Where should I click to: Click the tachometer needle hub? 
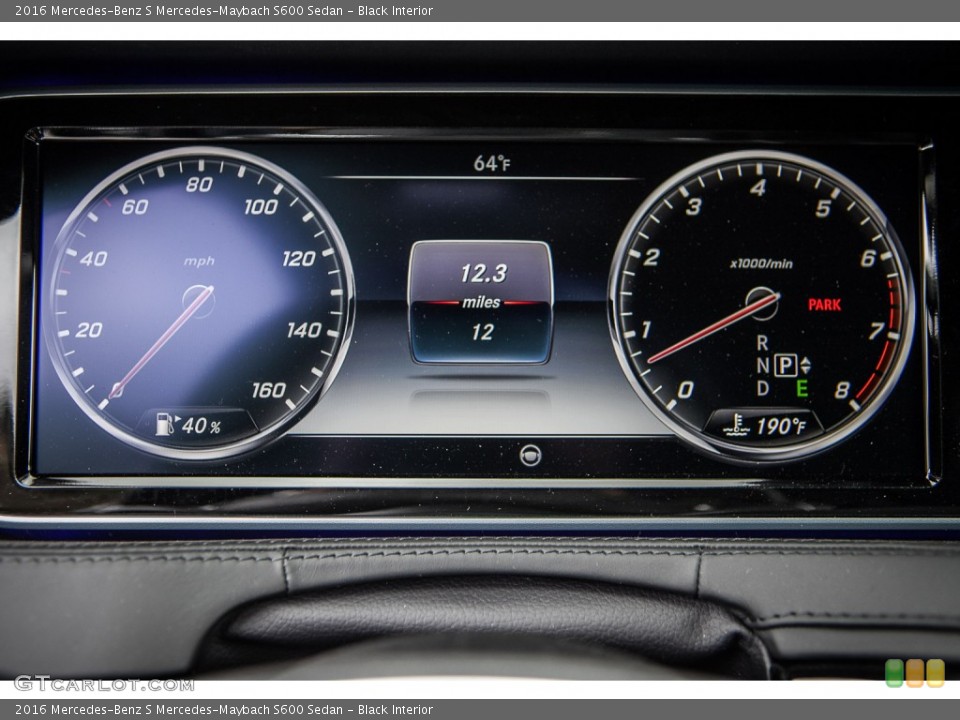click(762, 304)
